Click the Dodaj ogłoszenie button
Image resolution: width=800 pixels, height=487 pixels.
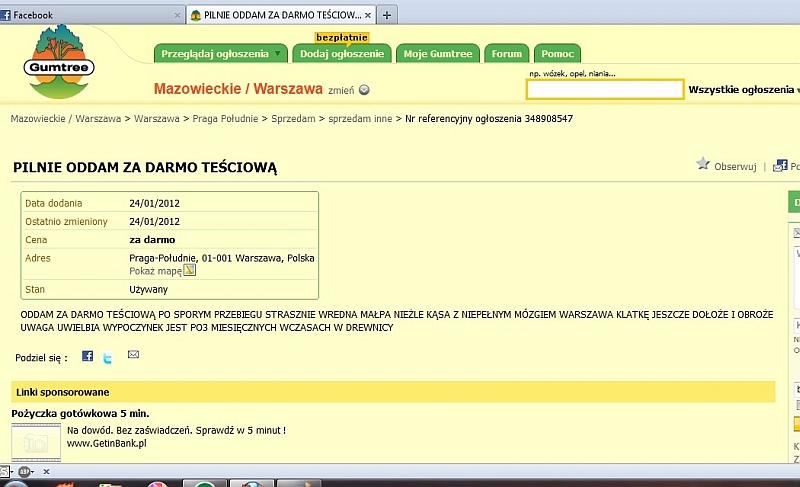click(342, 54)
